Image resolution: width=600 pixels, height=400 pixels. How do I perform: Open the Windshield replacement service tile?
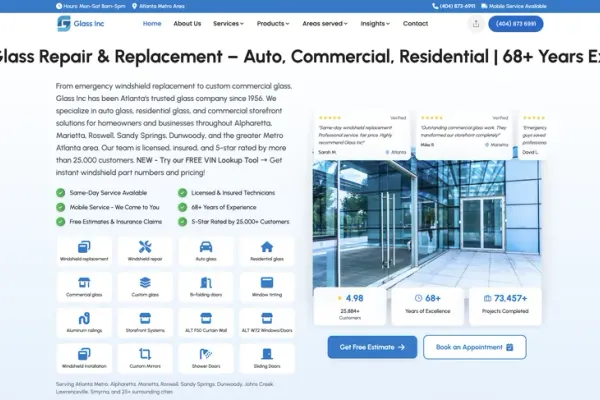84,251
